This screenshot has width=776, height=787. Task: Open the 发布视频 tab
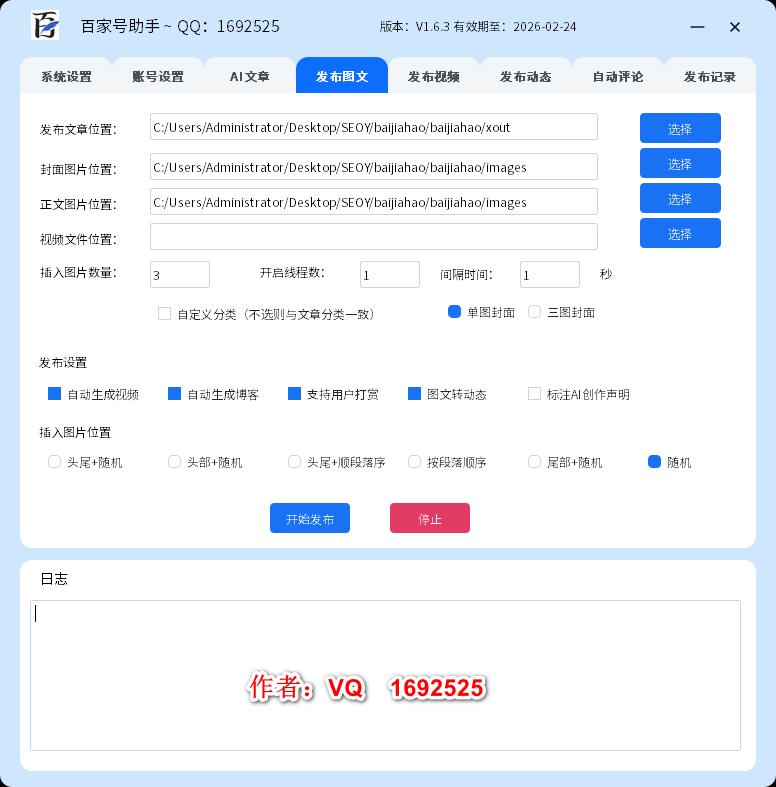(x=434, y=76)
